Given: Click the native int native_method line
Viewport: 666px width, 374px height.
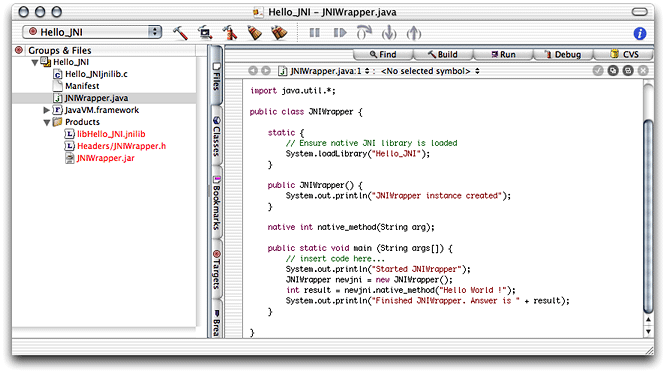Looking at the screenshot, I should 351,227.
